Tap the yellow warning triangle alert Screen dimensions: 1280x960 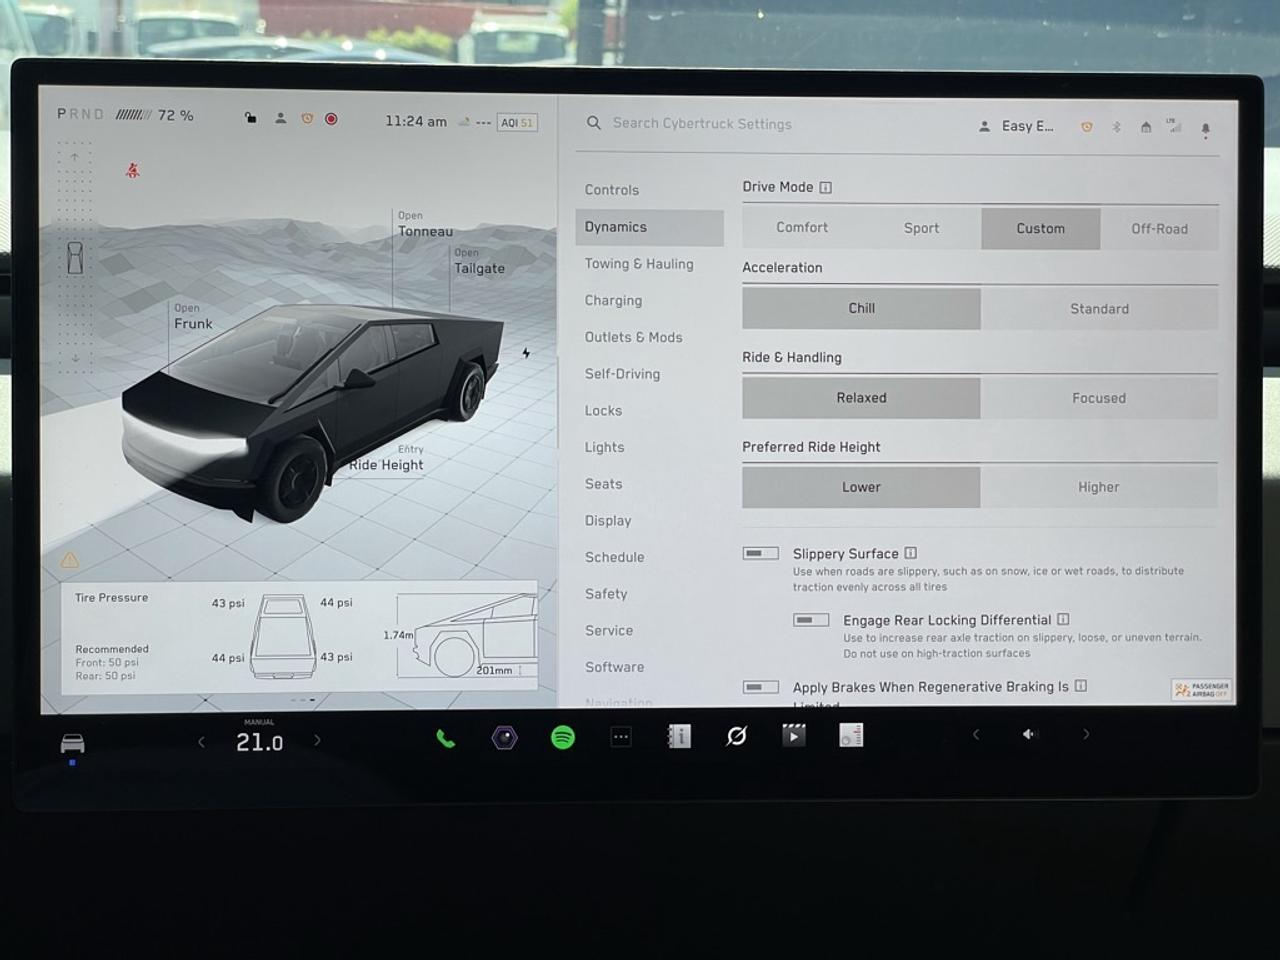click(69, 560)
